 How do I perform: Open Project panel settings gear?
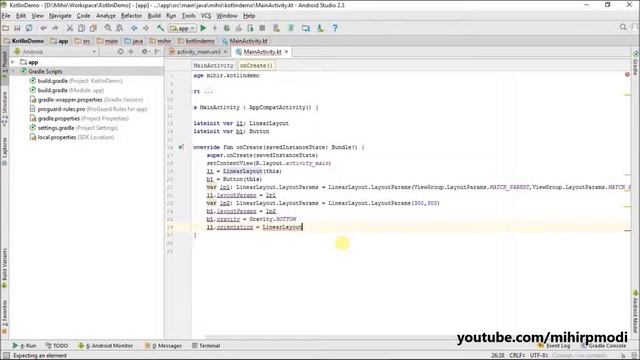tap(144, 52)
